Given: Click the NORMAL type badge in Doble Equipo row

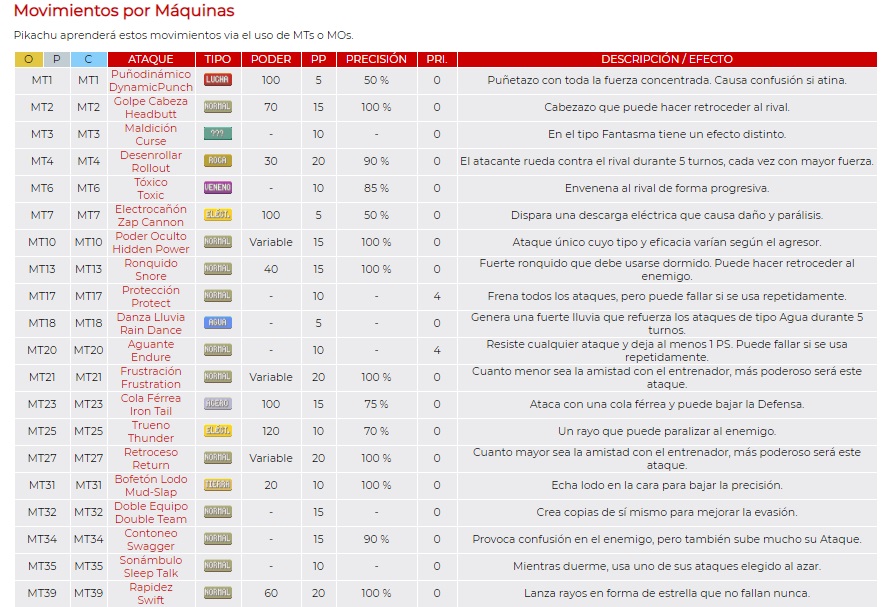Looking at the screenshot, I should pyautogui.click(x=218, y=512).
